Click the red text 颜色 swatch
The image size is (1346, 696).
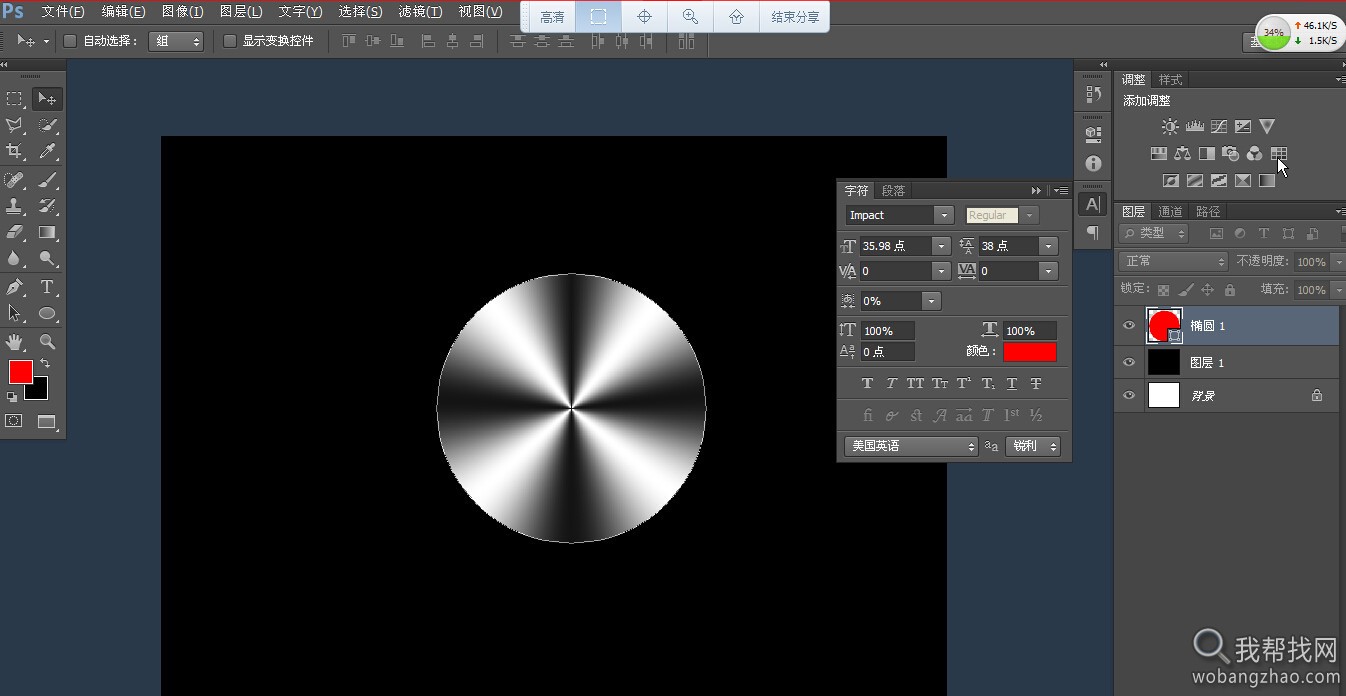[1030, 352]
